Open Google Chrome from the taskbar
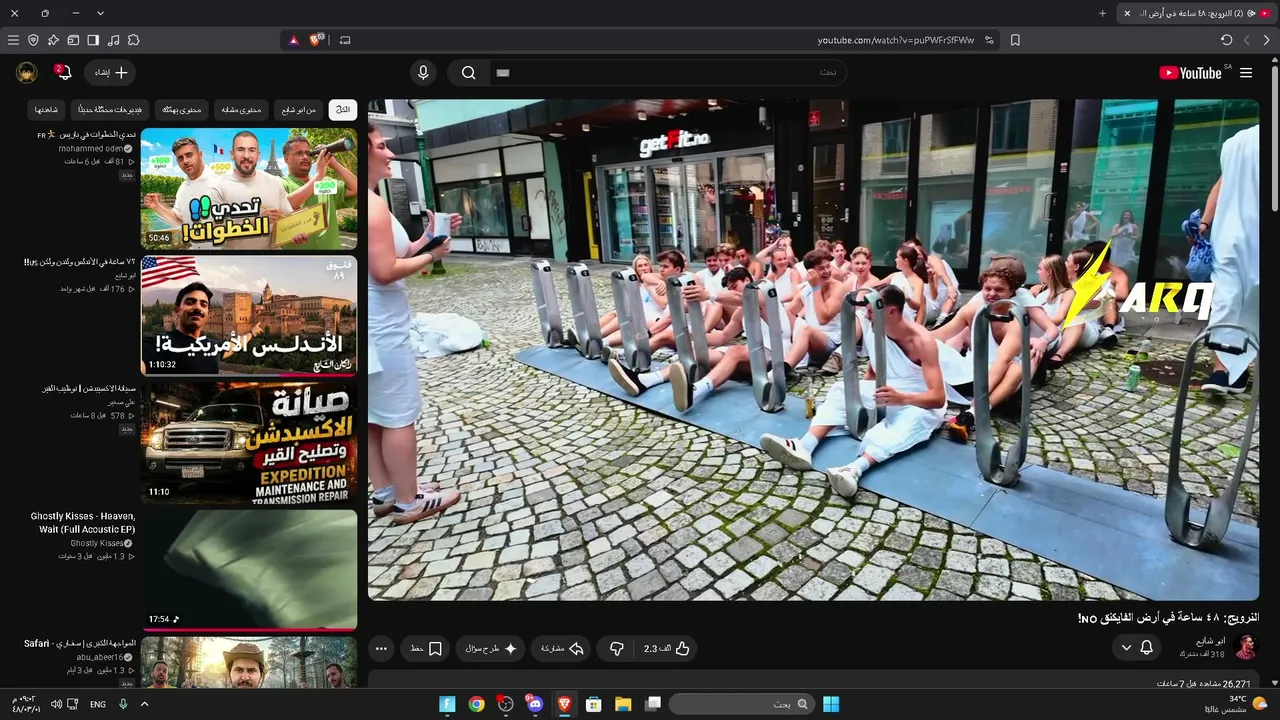Screen dimensions: 1280x720 pos(477,704)
